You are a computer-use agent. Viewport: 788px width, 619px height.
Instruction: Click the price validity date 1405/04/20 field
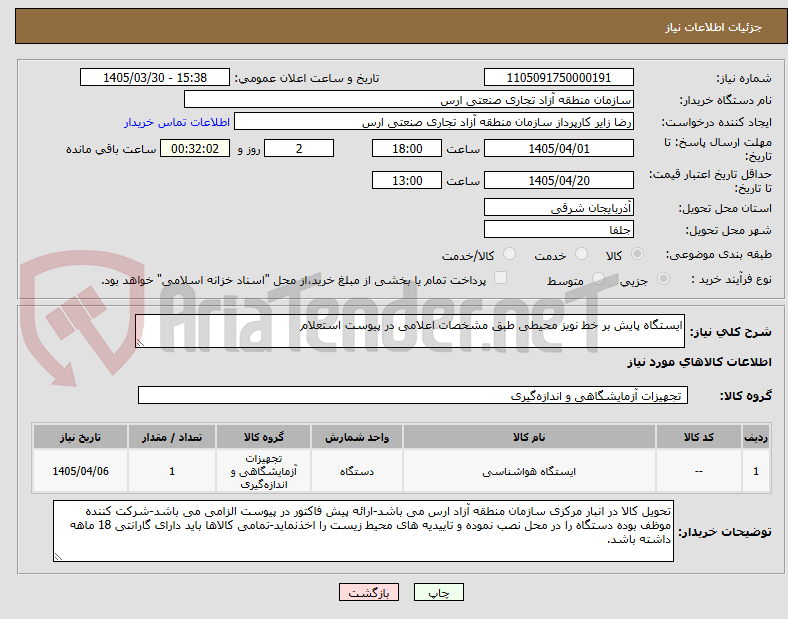(558, 180)
